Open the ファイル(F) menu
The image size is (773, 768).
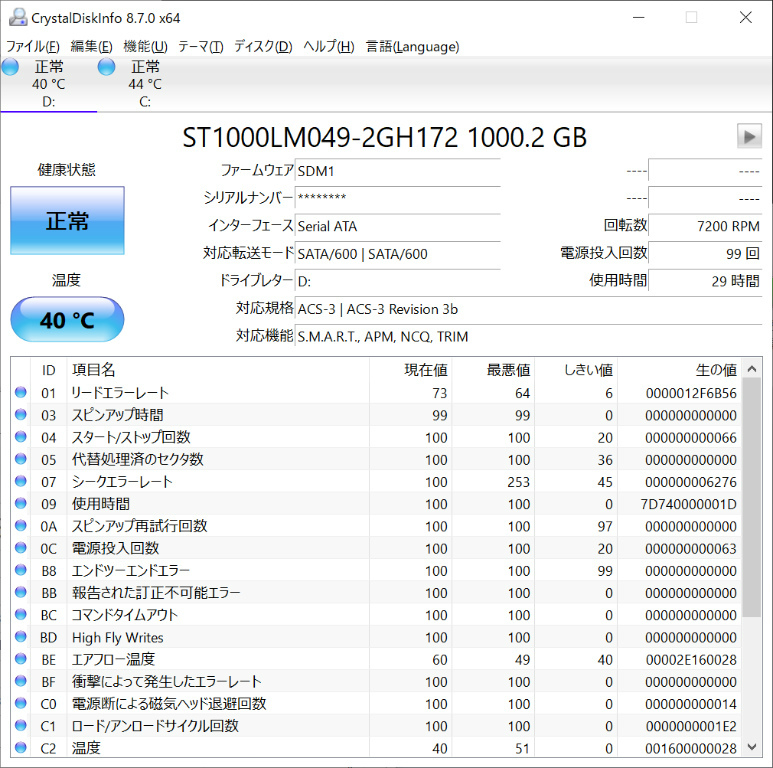(33, 46)
